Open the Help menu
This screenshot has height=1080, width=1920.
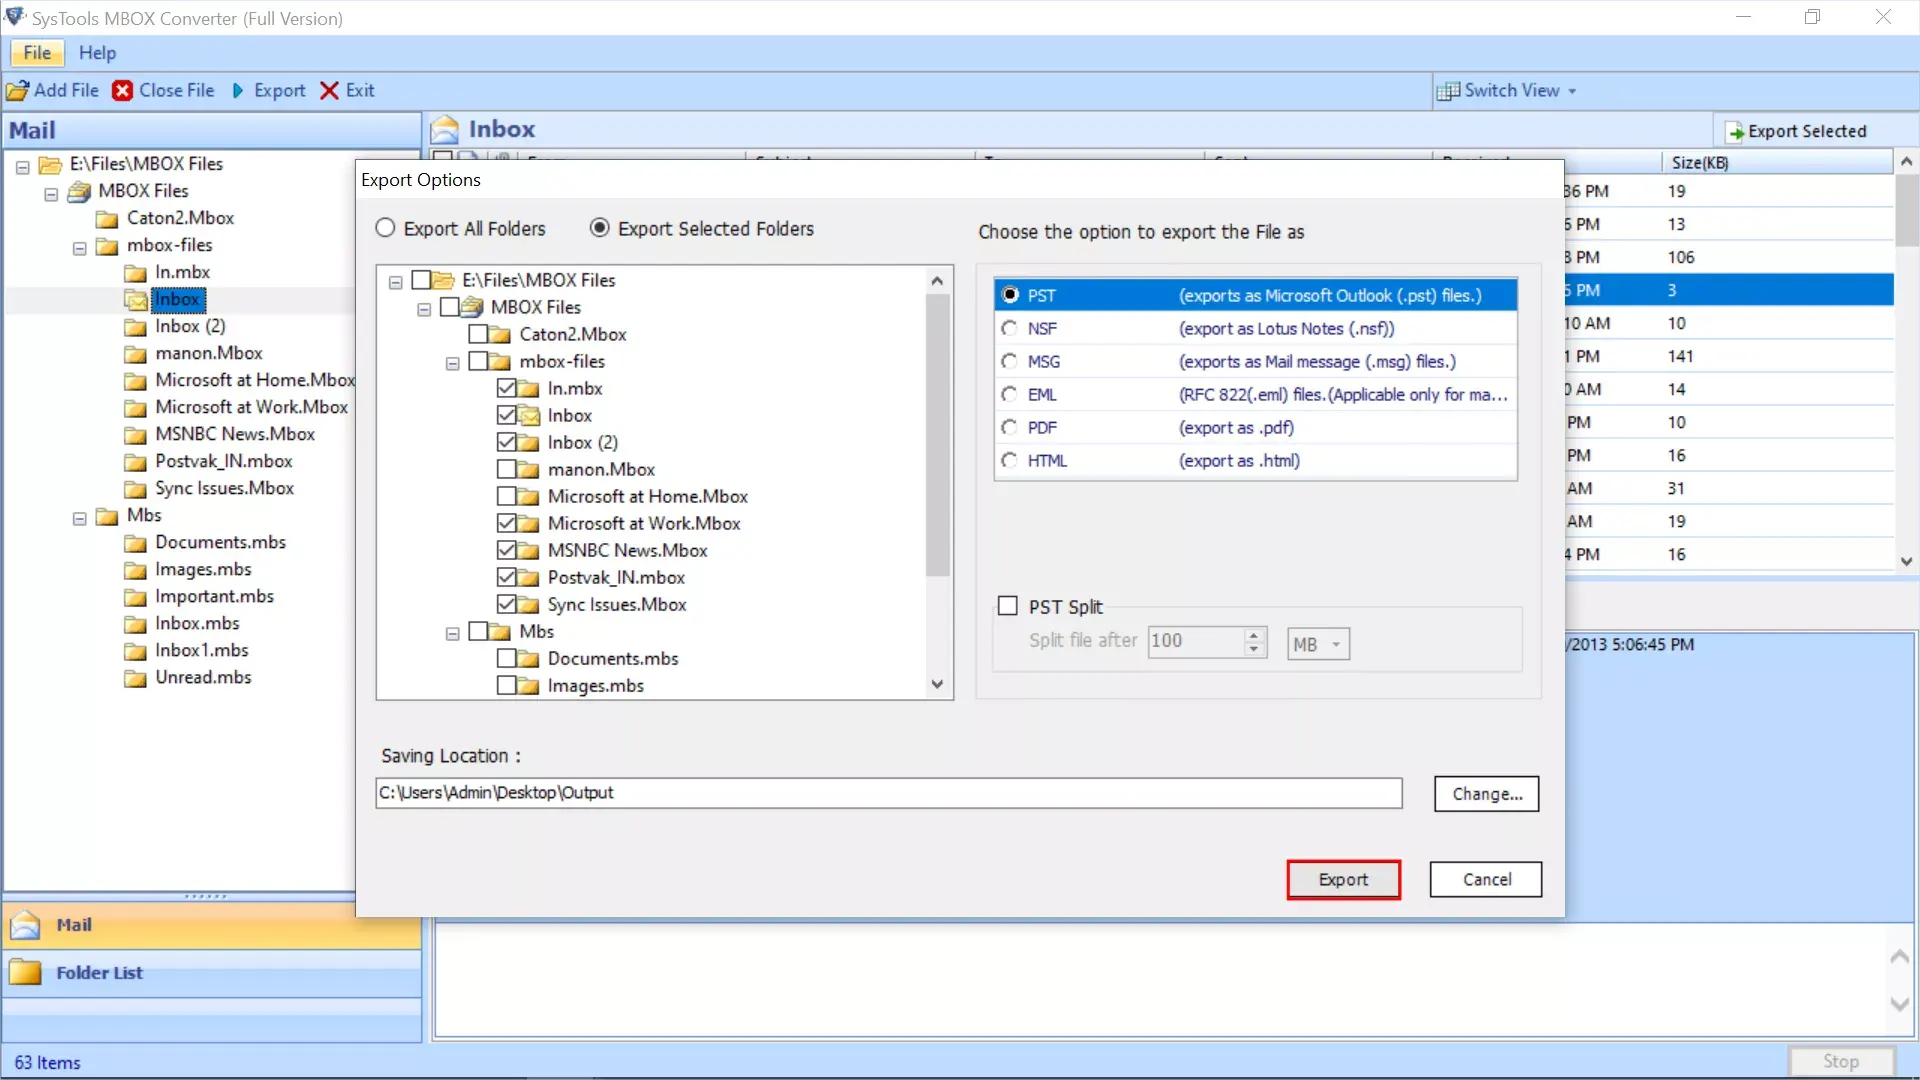click(98, 51)
